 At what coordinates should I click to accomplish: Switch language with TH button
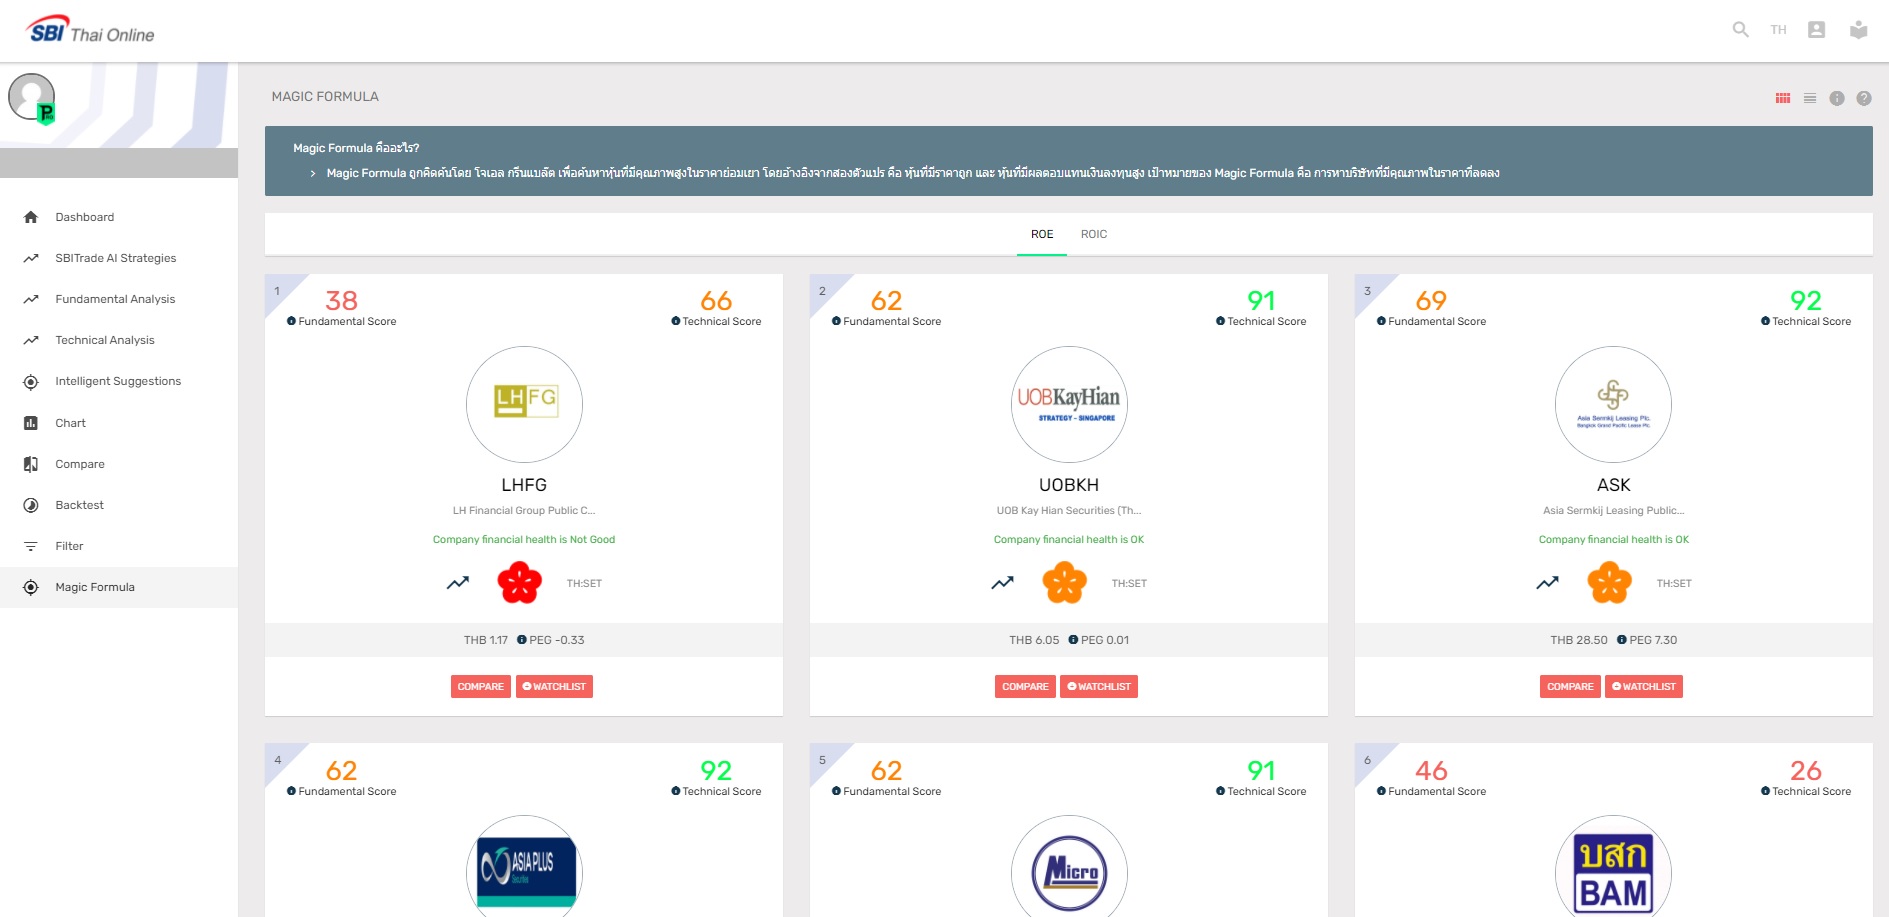click(1778, 30)
